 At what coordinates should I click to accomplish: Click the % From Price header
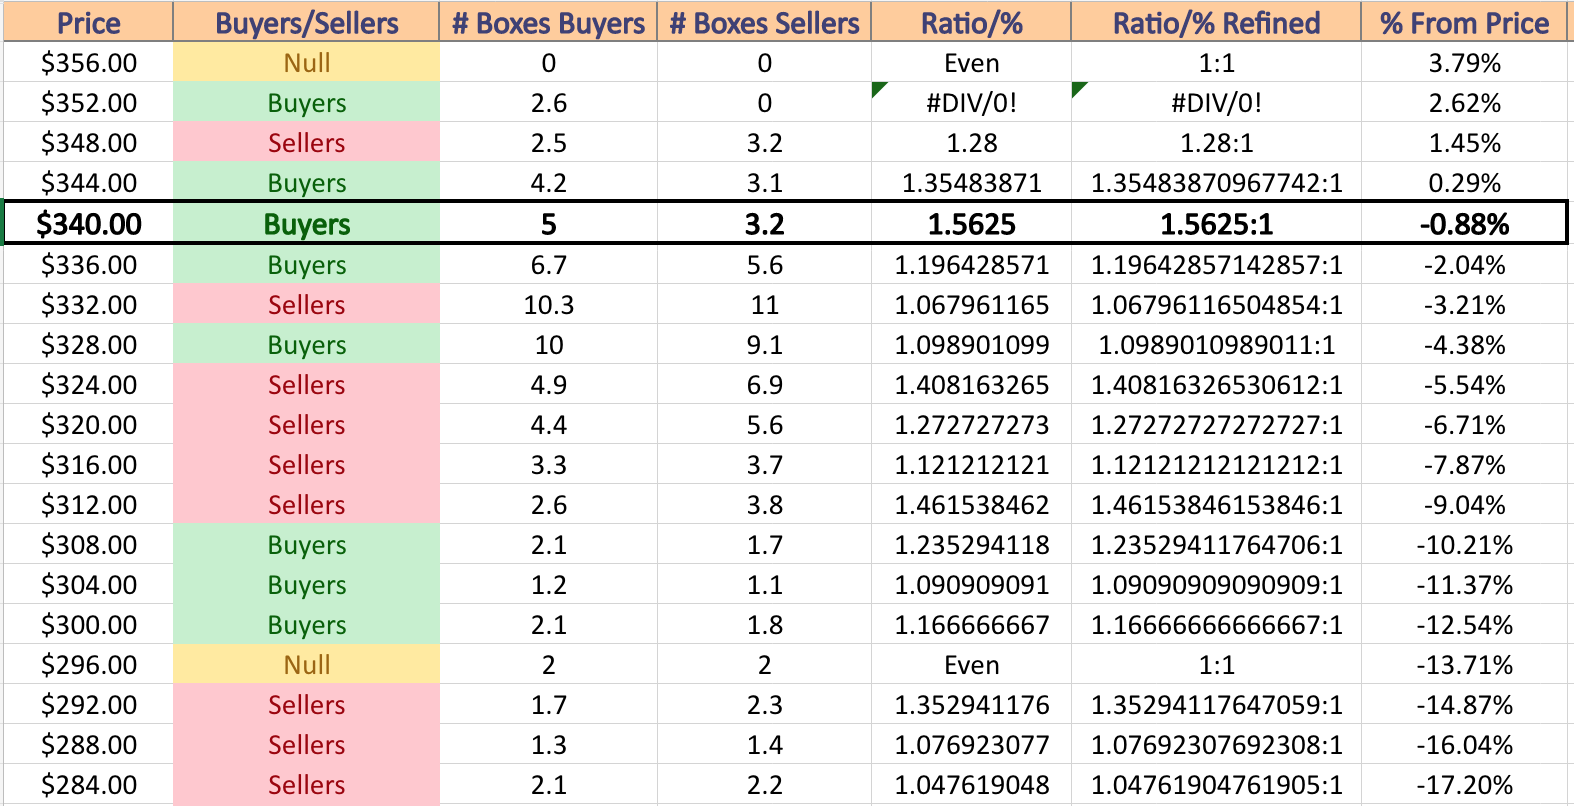click(1464, 22)
